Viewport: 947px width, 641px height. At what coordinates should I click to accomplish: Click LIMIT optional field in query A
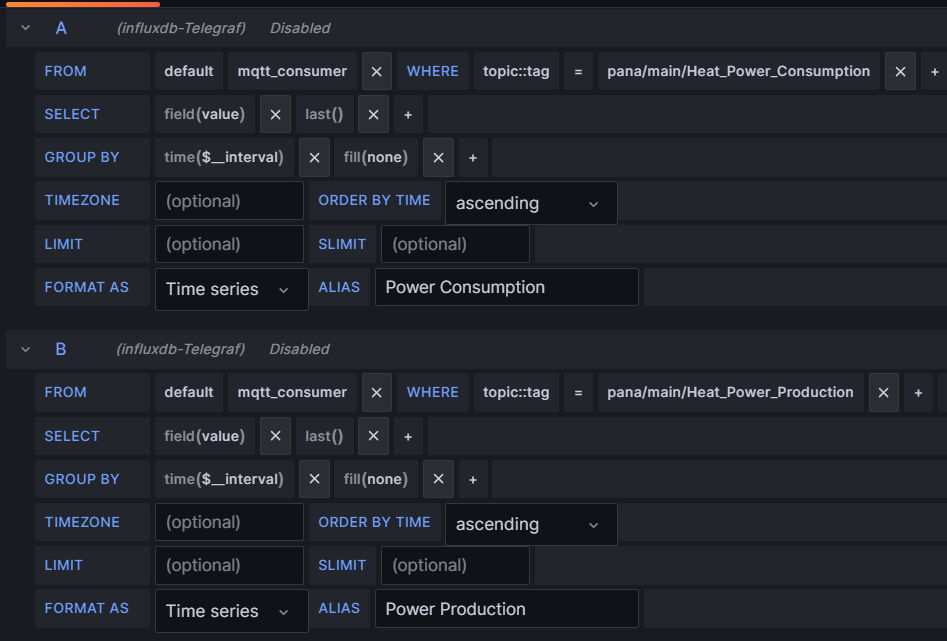pos(229,244)
